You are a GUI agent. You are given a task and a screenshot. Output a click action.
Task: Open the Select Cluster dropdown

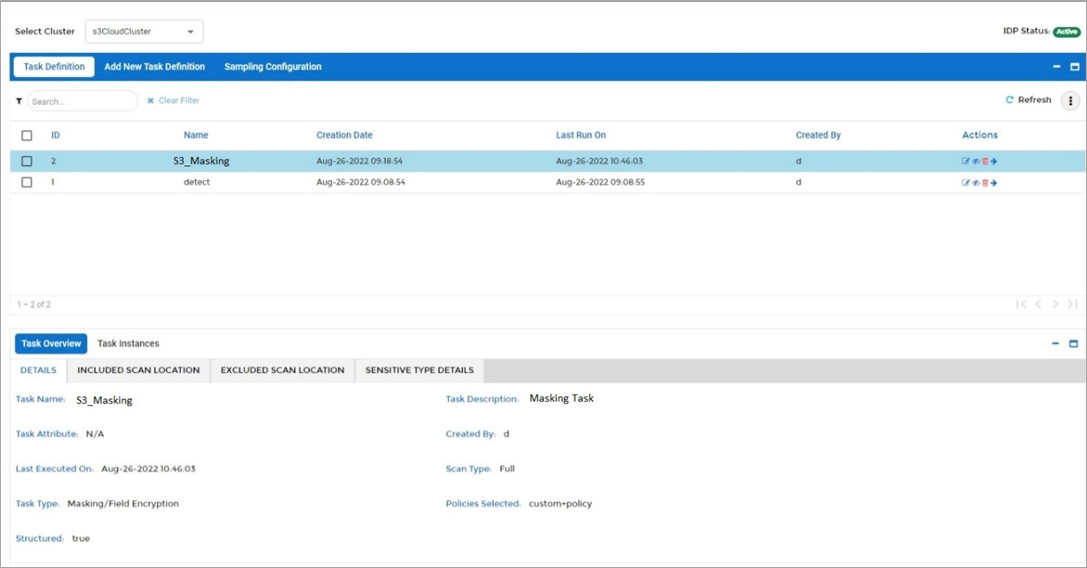point(144,31)
